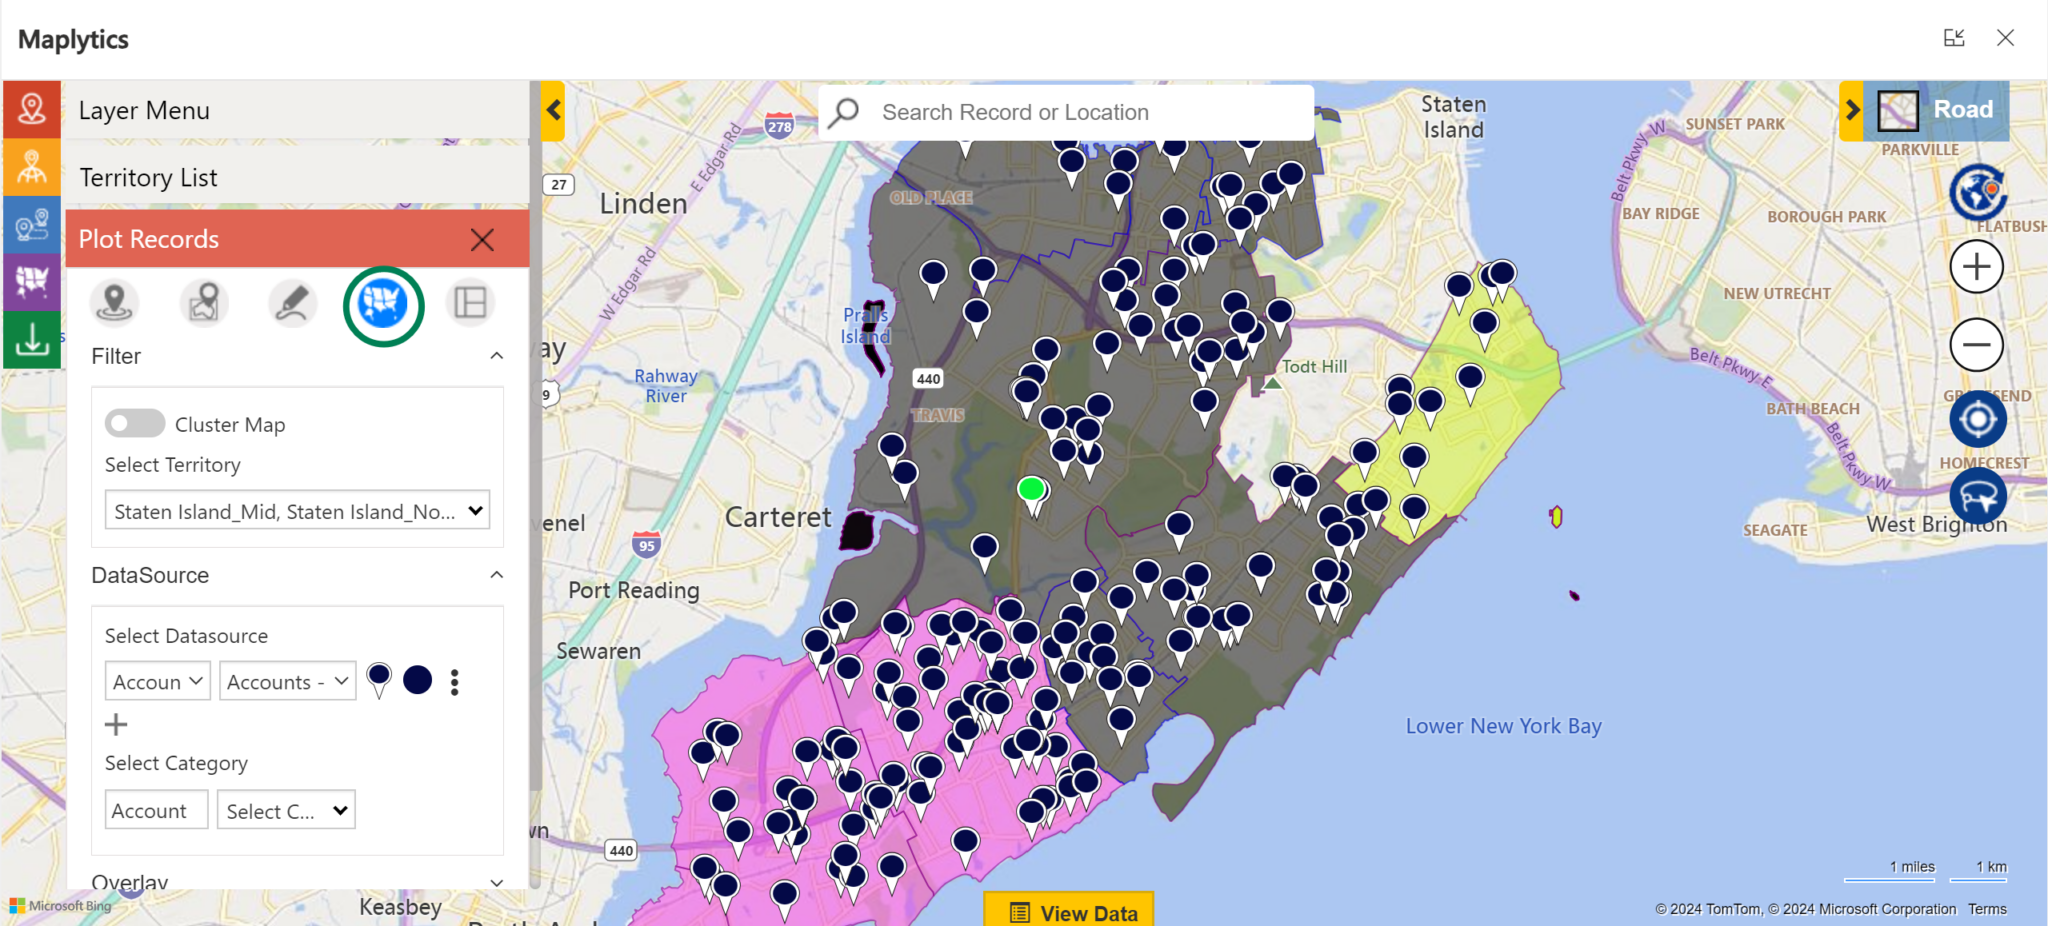Screen dimensions: 2048x926
Task: Click the refresh globe icon on the map
Action: [1978, 191]
